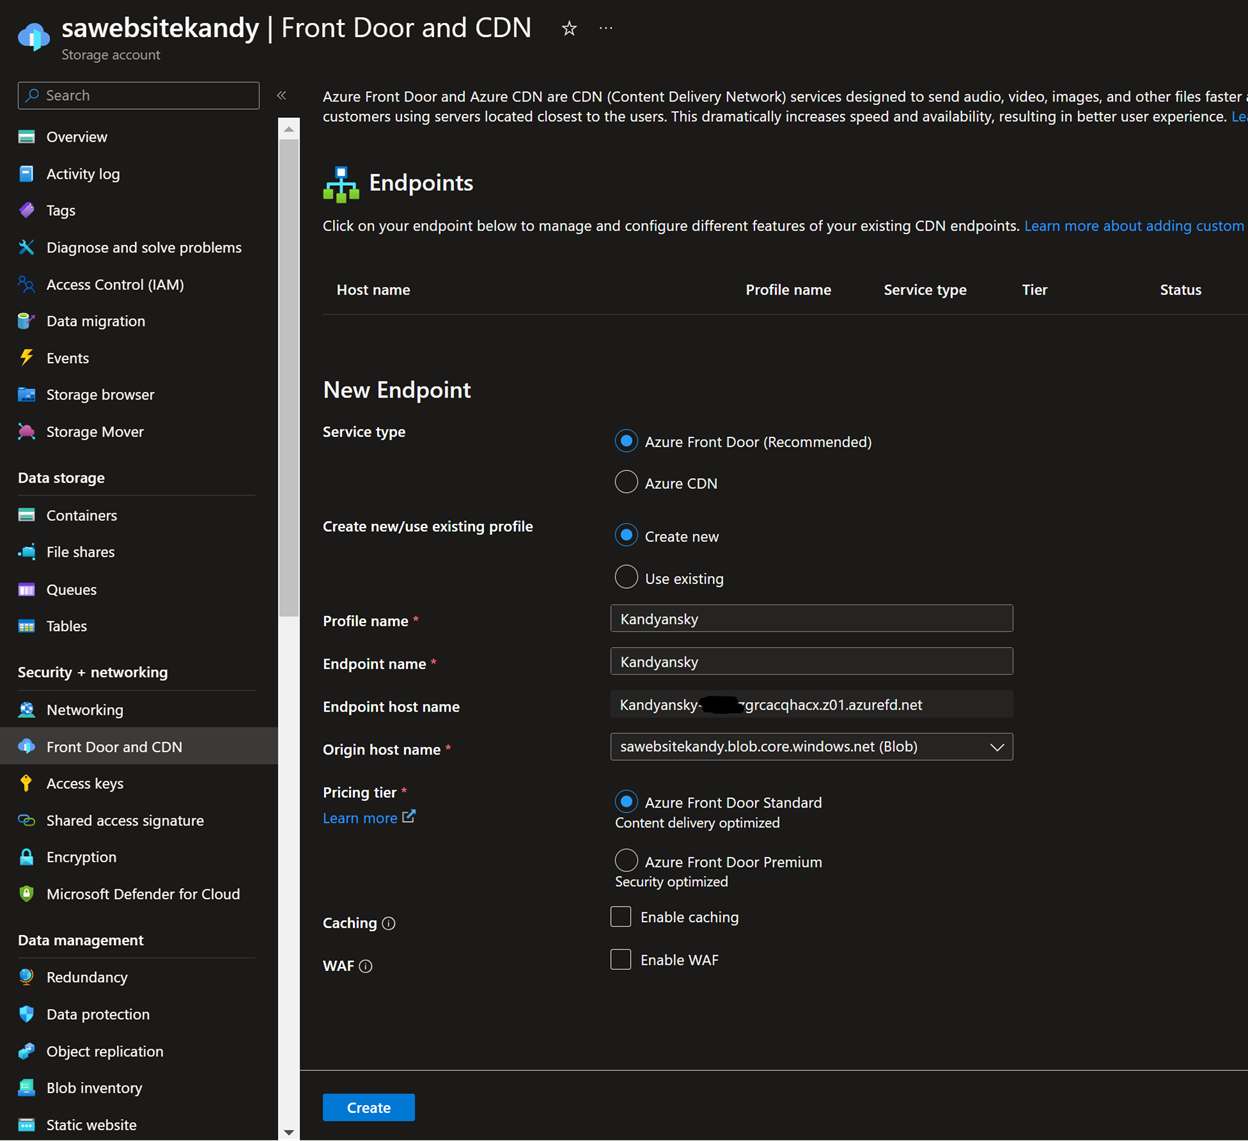
Task: Click the Status column header
Action: [x=1181, y=290]
